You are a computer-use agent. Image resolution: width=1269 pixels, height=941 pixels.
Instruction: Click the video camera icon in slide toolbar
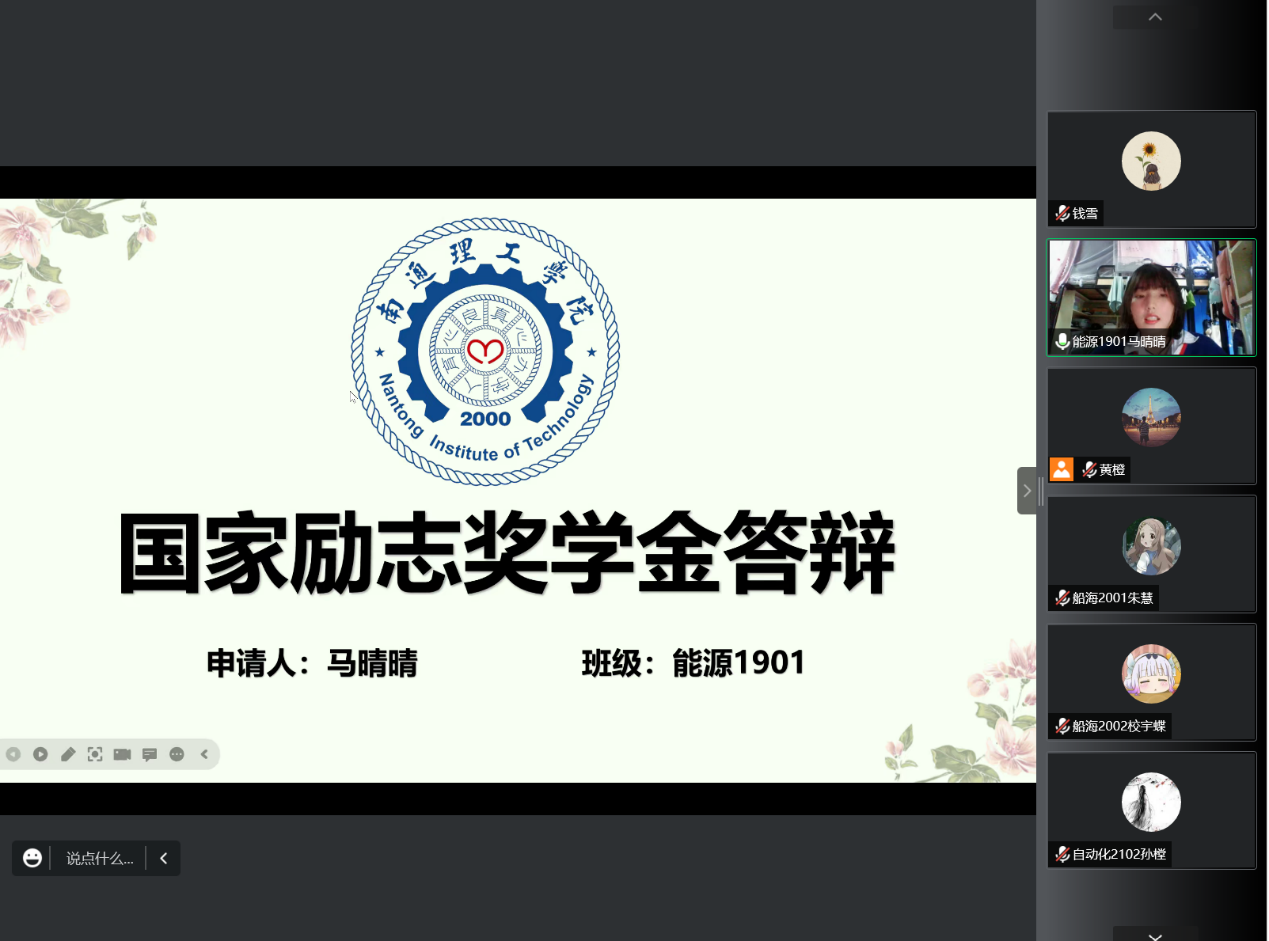point(122,754)
